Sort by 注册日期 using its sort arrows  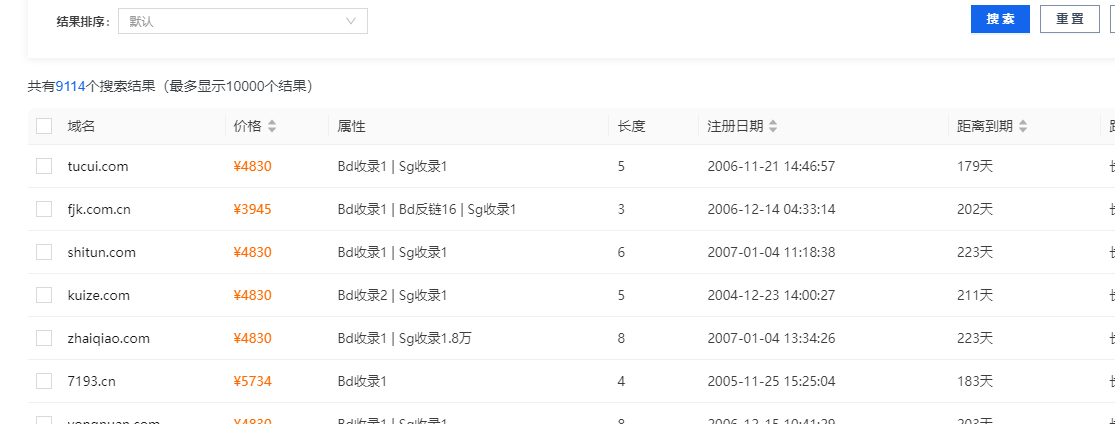tap(773, 127)
